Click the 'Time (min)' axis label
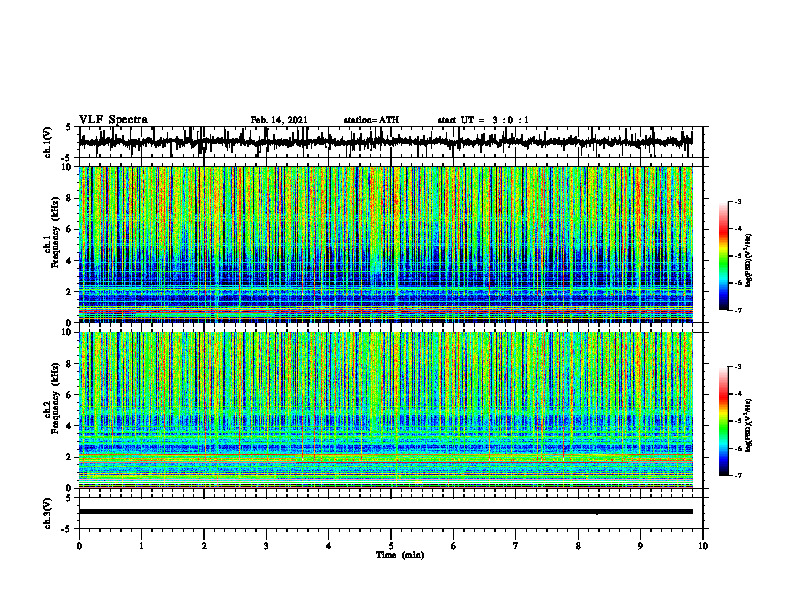 click(400, 555)
